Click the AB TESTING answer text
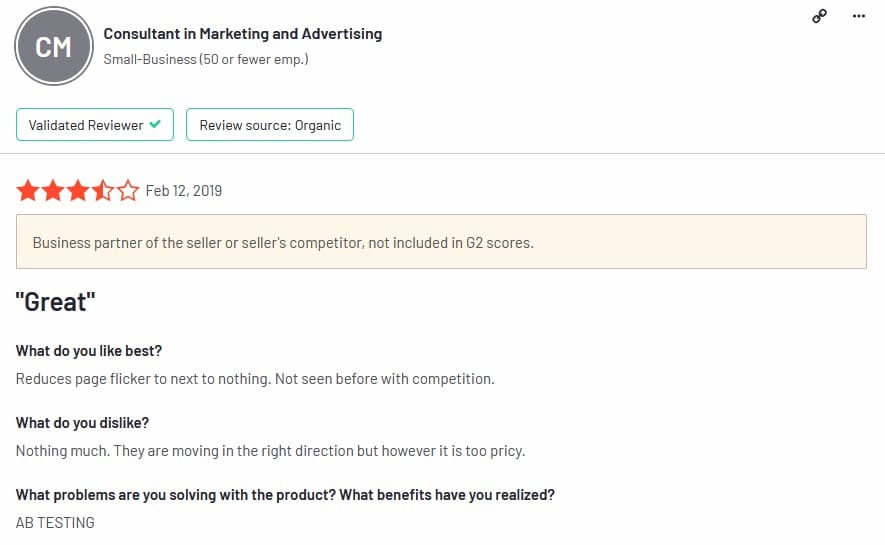The height and width of the screenshot is (545, 885). pyautogui.click(x=55, y=522)
